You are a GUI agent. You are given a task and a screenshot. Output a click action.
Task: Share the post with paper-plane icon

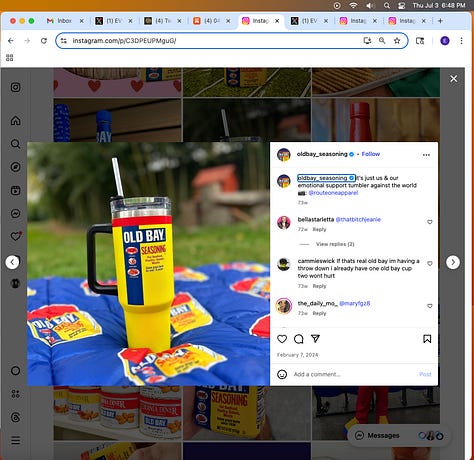tap(315, 339)
